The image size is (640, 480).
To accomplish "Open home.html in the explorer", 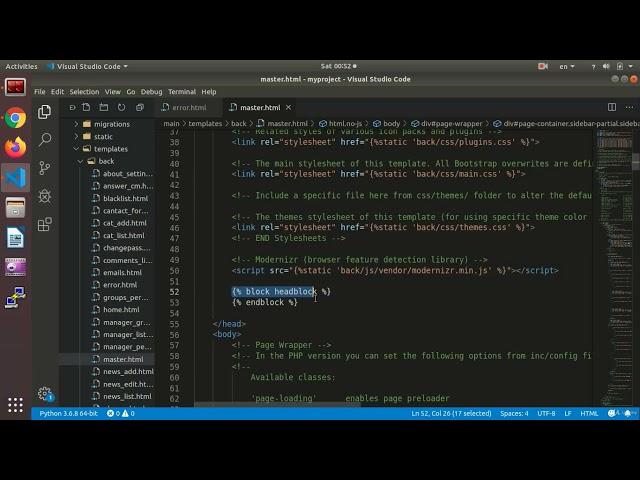I will pyautogui.click(x=122, y=310).
